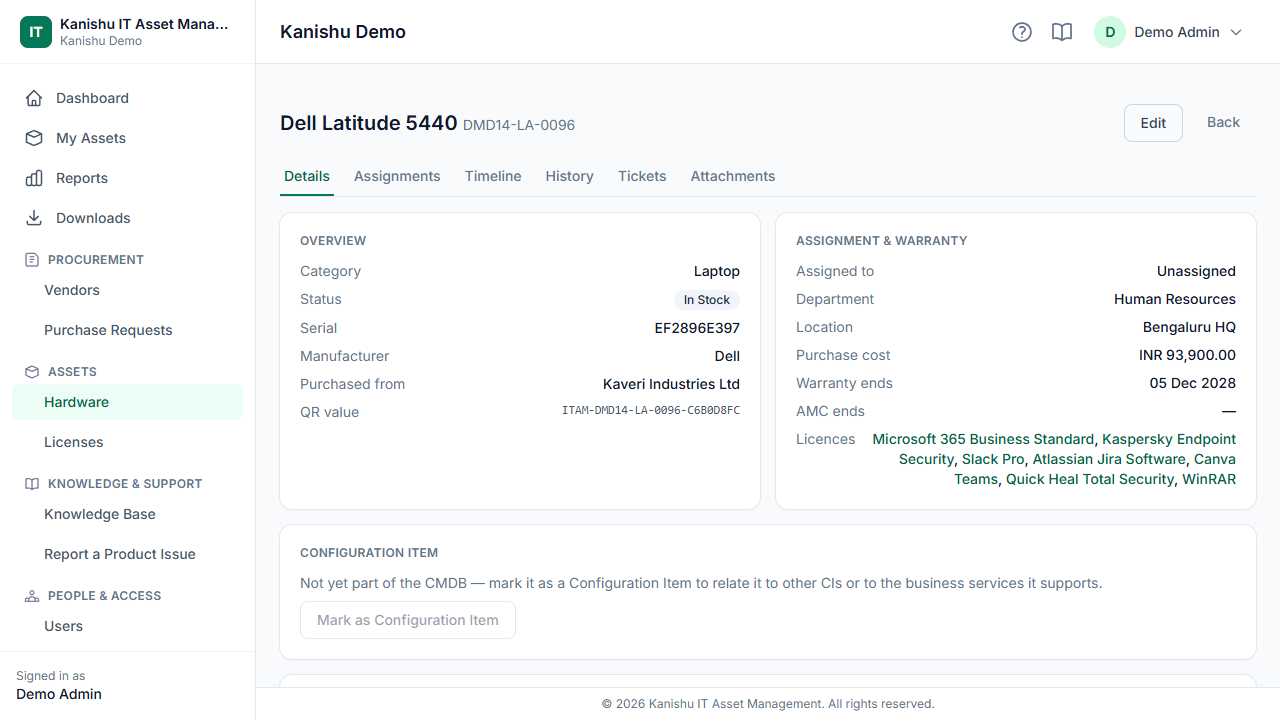1280x720 pixels.
Task: Open the Slack Pro licence link
Action: [x=993, y=459]
